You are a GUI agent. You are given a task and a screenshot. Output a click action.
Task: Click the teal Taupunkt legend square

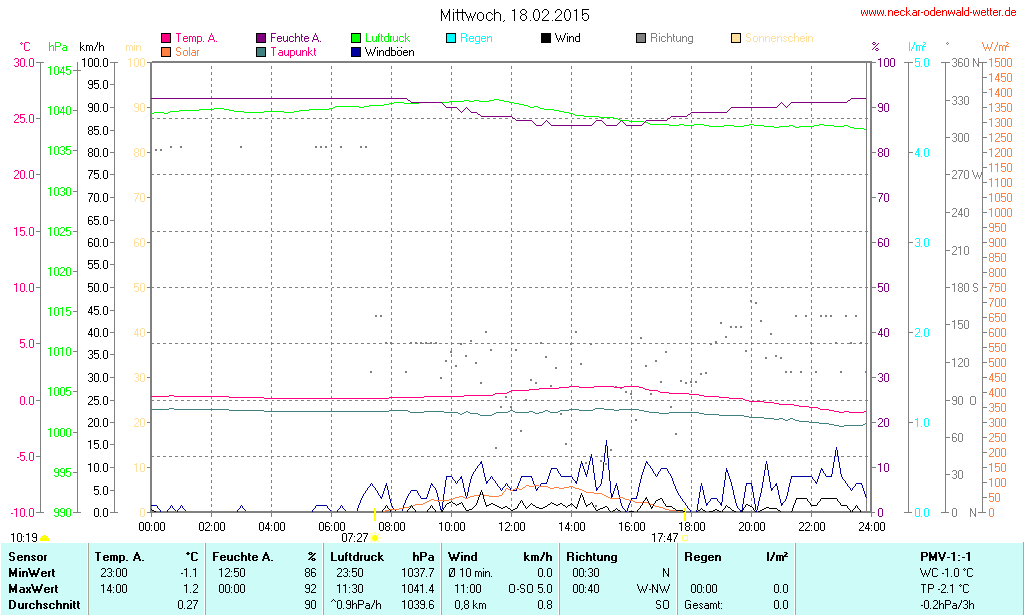(x=261, y=52)
